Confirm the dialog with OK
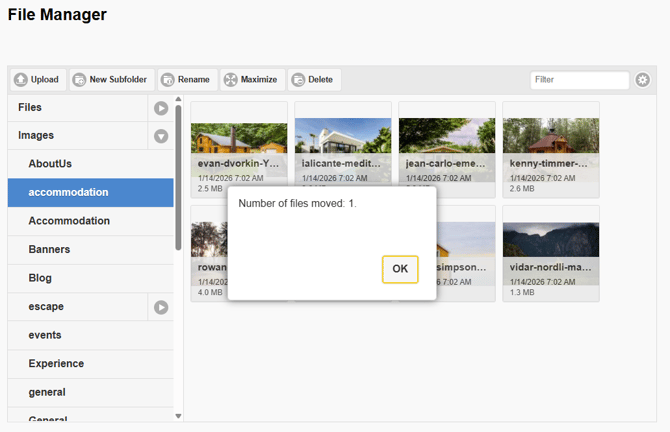The image size is (670, 432). (x=400, y=269)
